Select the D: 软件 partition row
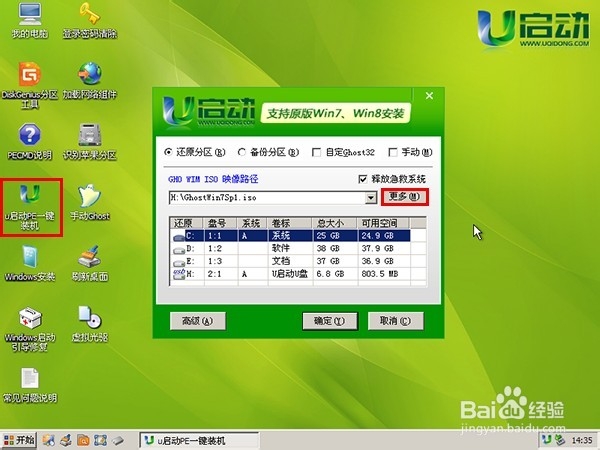600x450 pixels. pos(291,248)
